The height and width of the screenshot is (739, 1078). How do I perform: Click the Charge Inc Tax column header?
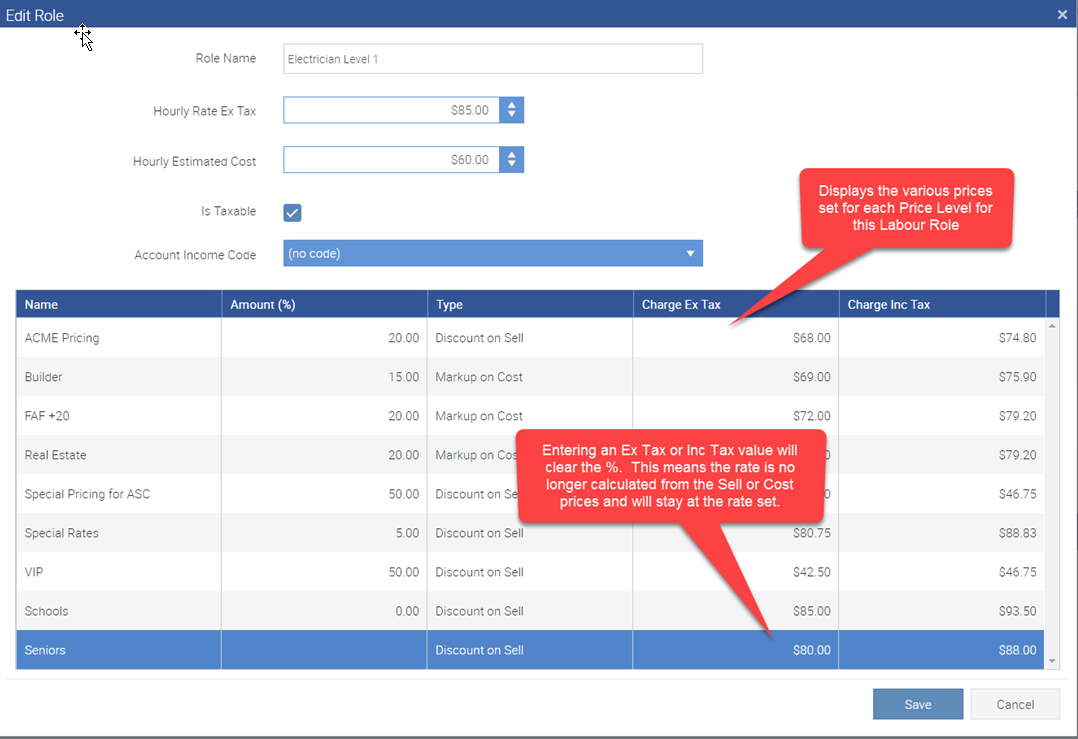pos(940,305)
